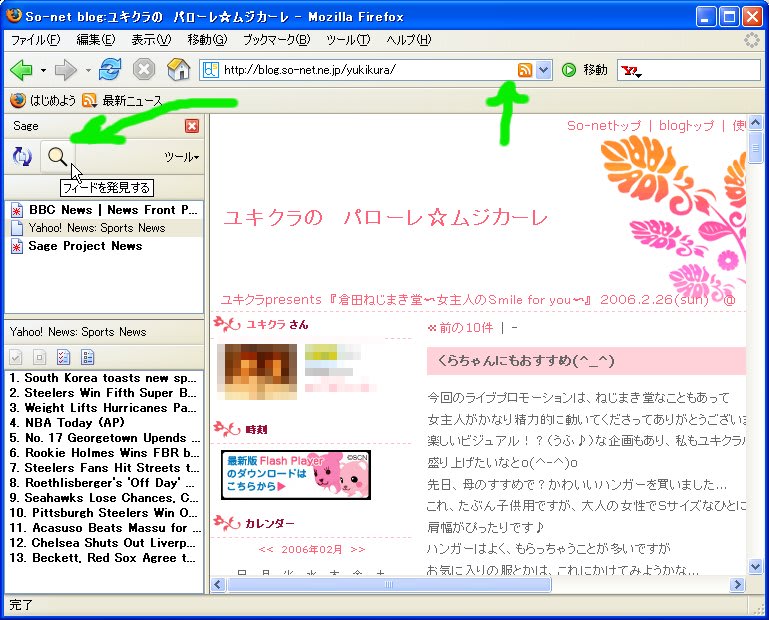Open the ファイル(F) menu
The height and width of the screenshot is (620, 769).
pos(35,40)
